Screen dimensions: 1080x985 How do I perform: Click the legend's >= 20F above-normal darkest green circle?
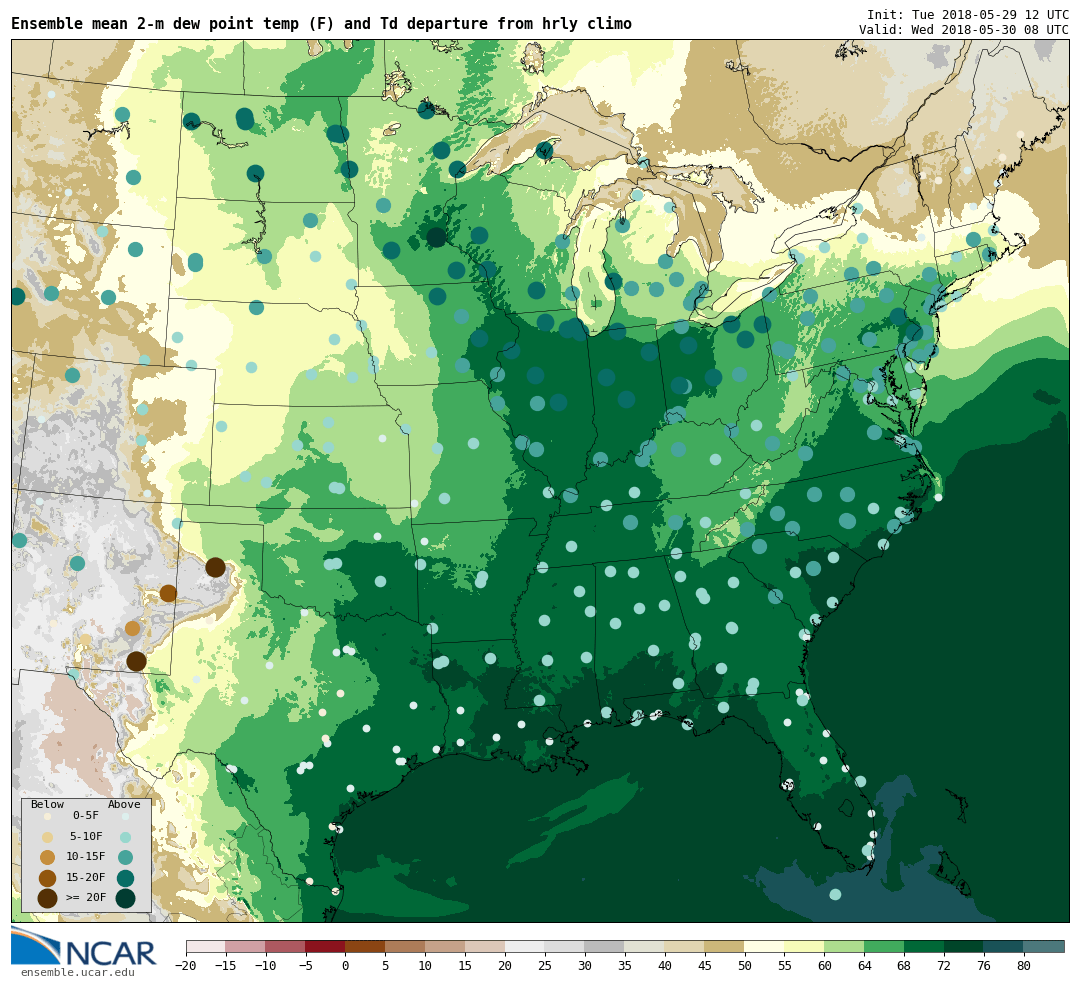tap(125, 899)
